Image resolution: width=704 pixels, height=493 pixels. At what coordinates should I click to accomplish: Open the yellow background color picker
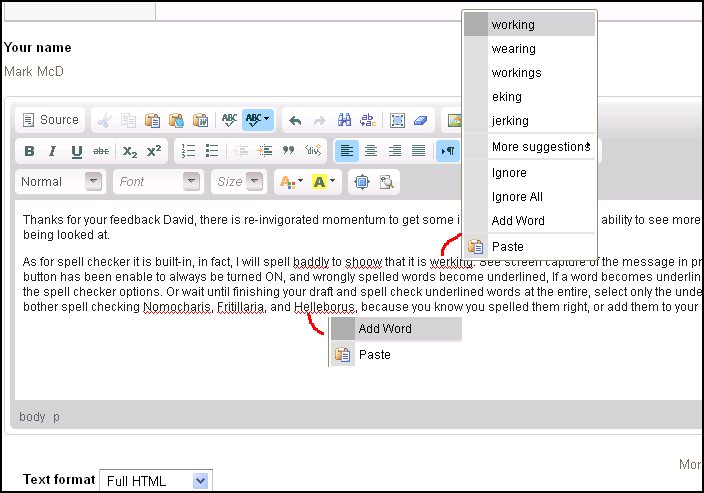[323, 182]
